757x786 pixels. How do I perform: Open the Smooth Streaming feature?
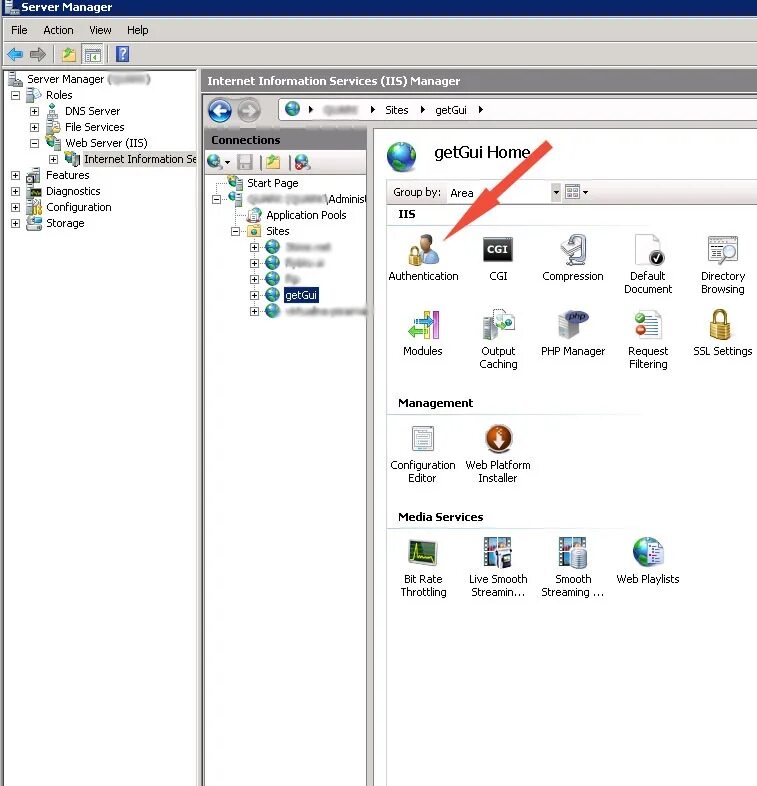coord(573,567)
